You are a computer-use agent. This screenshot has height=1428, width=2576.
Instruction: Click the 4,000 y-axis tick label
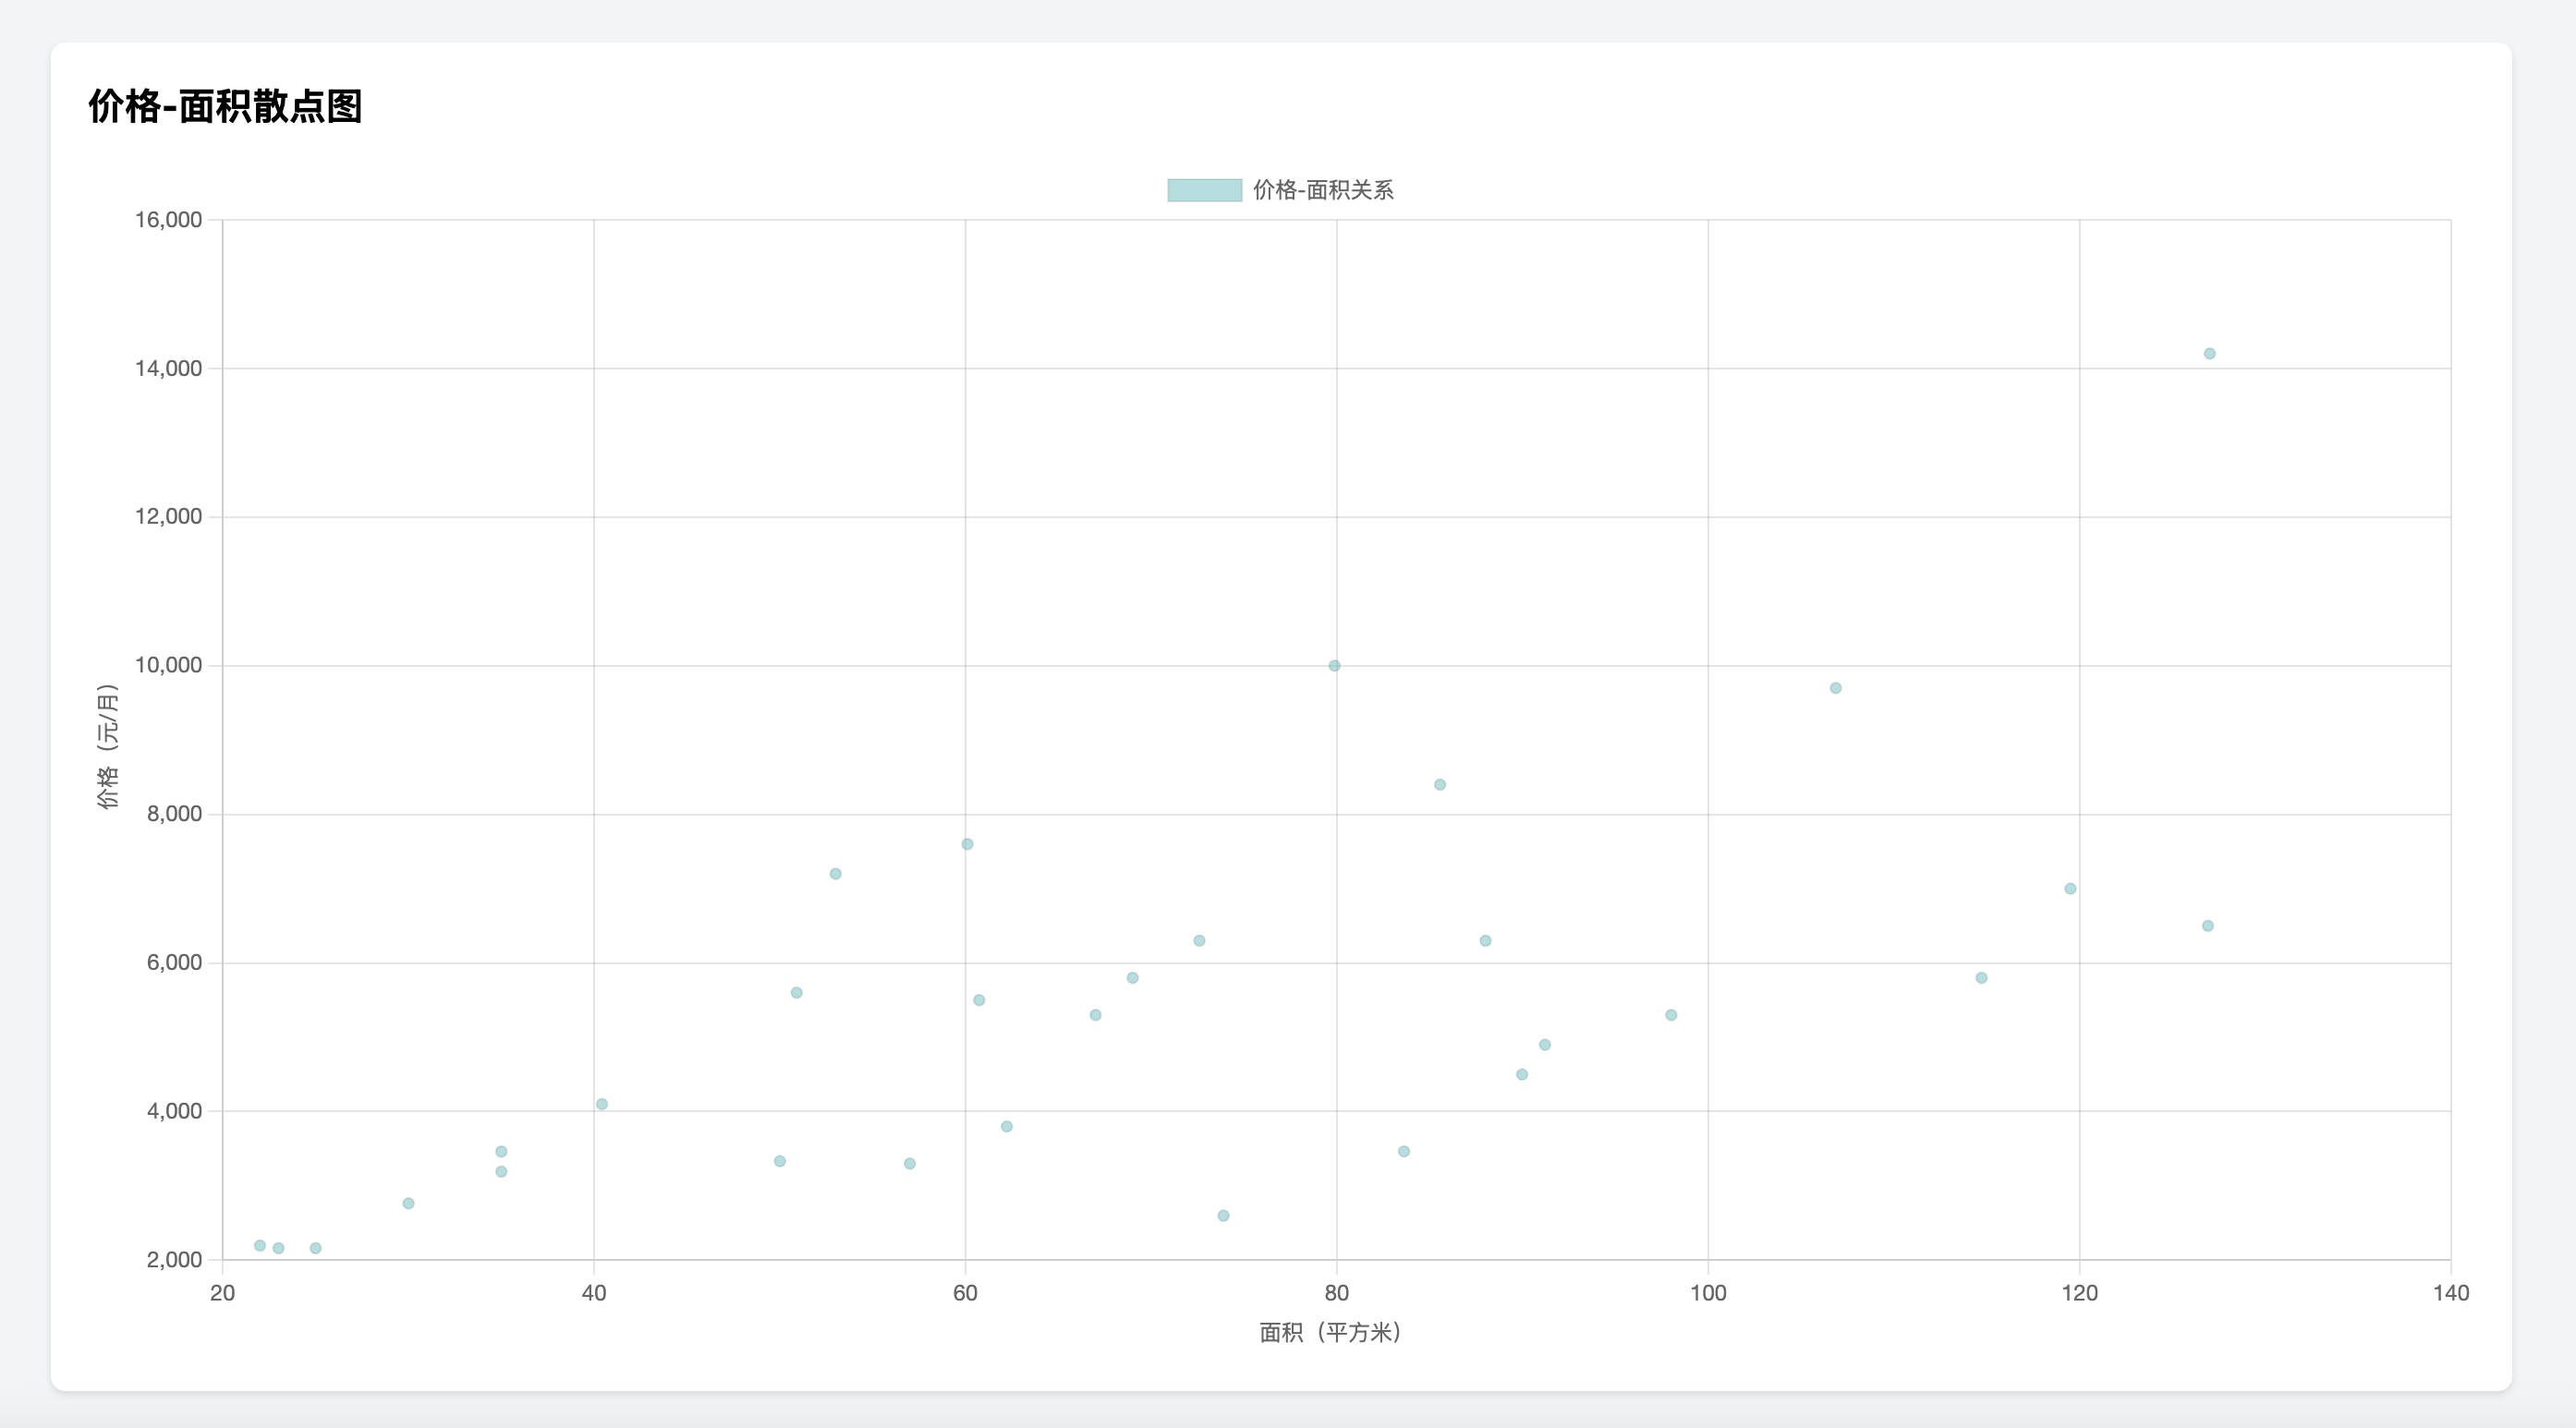174,1111
